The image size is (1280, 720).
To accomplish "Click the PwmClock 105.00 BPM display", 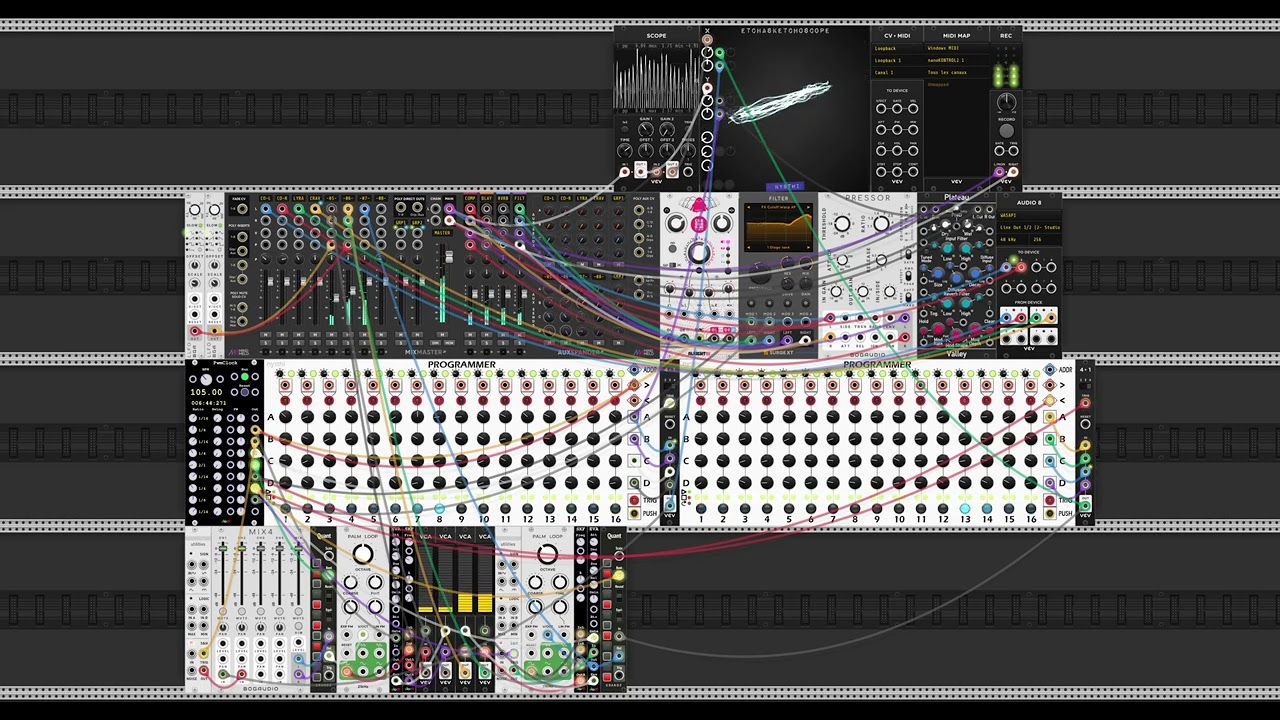I will (207, 392).
